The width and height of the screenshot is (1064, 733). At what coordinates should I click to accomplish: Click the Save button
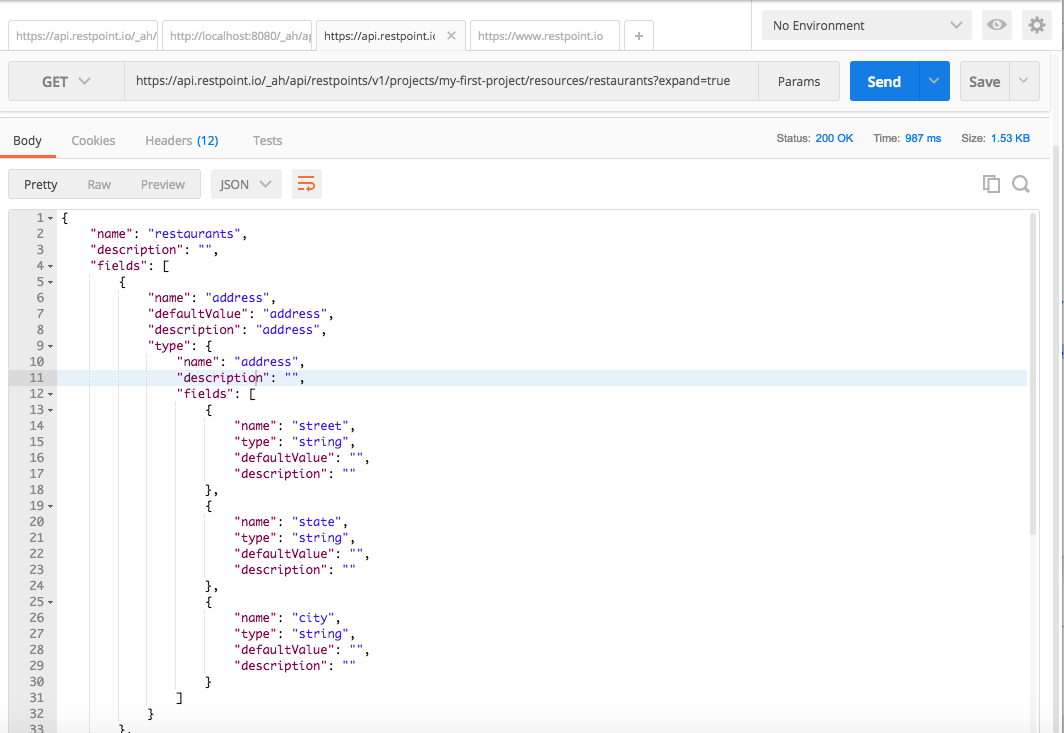pyautogui.click(x=985, y=81)
